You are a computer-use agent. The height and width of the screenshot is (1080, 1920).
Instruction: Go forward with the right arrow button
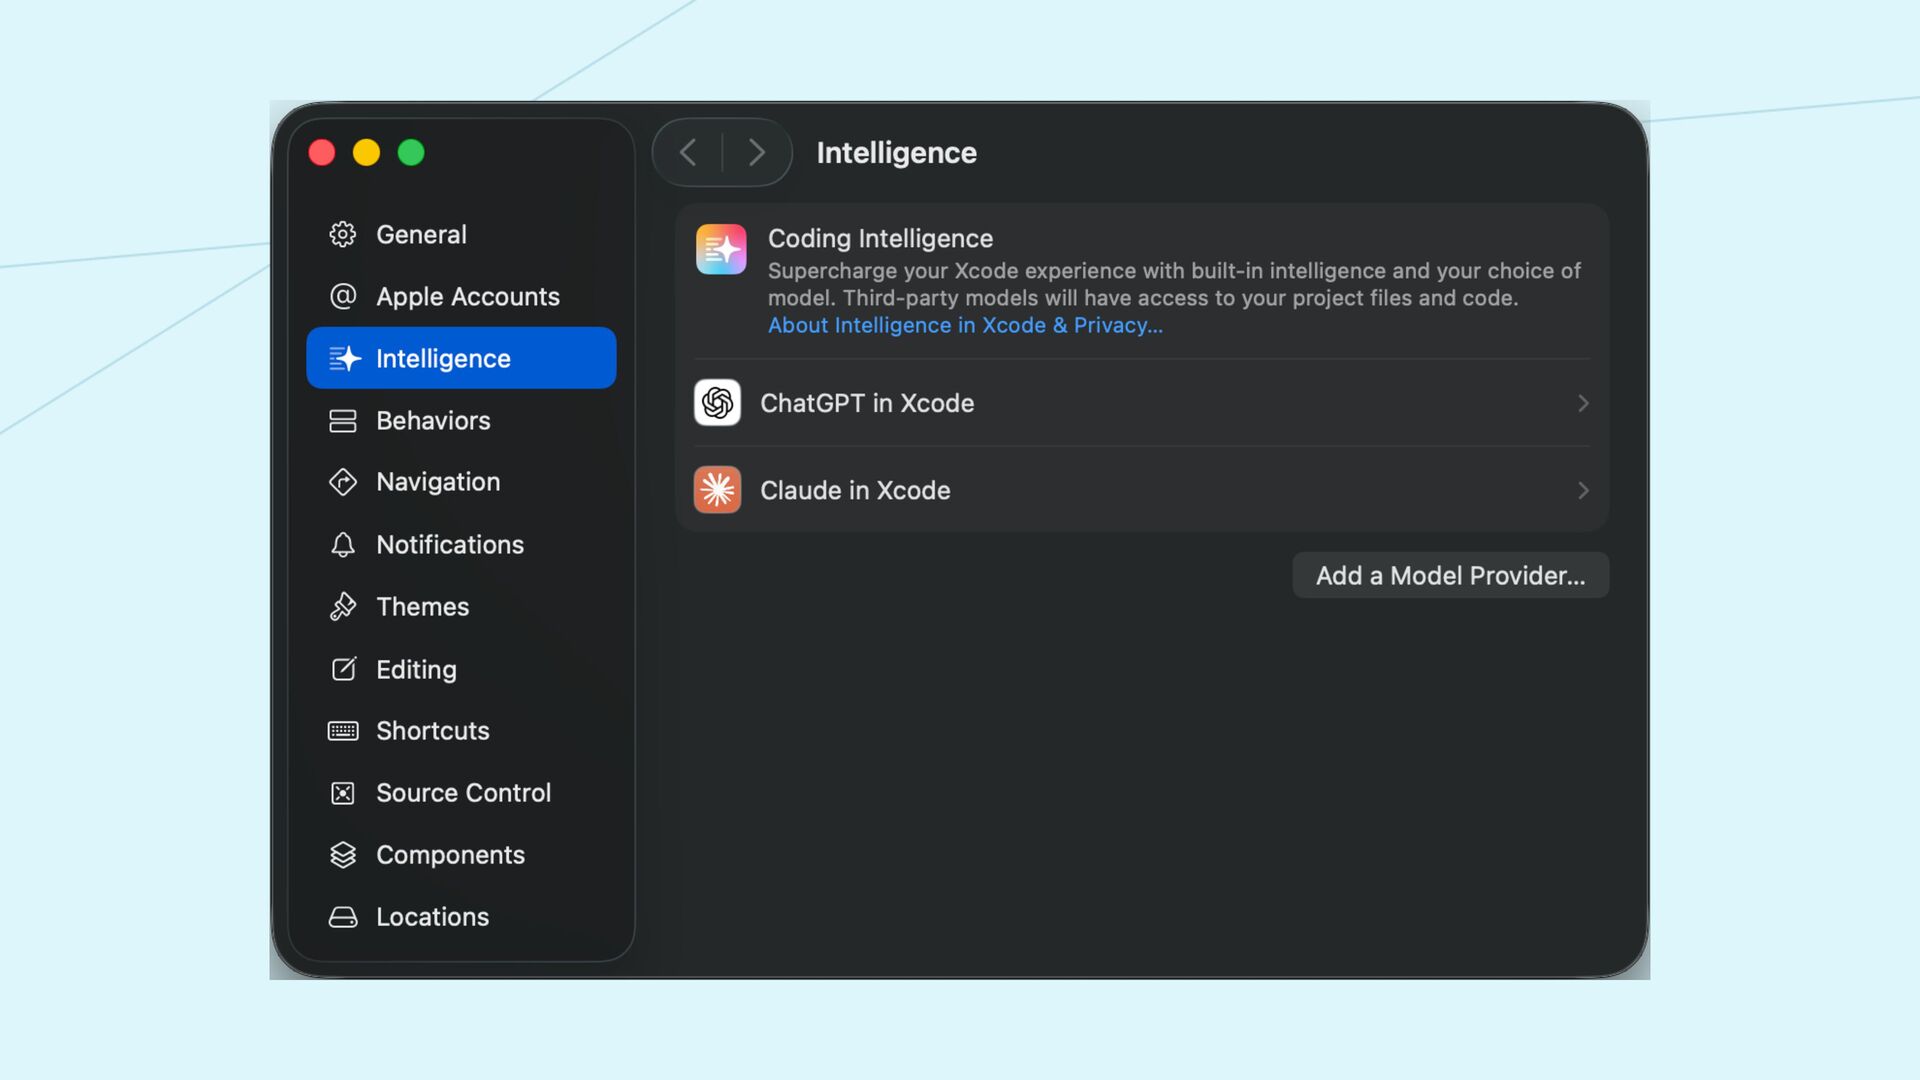(x=757, y=153)
